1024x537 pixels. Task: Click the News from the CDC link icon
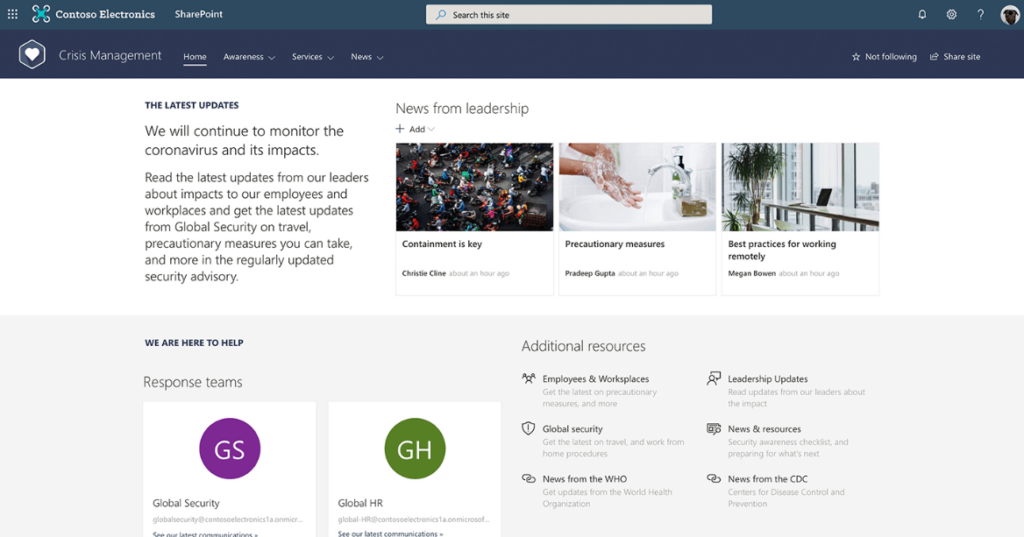pyautogui.click(x=714, y=479)
